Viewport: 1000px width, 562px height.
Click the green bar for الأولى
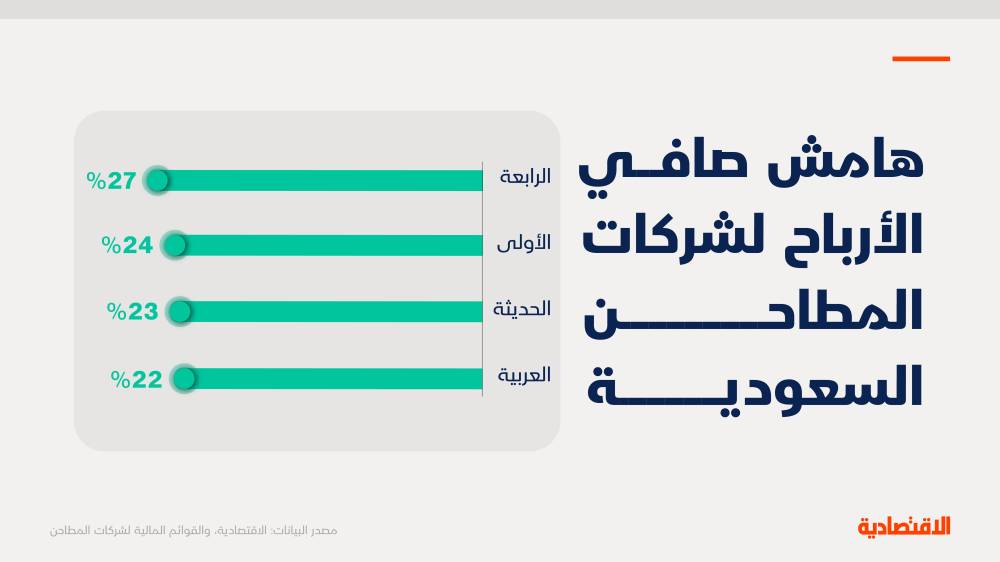(328, 245)
